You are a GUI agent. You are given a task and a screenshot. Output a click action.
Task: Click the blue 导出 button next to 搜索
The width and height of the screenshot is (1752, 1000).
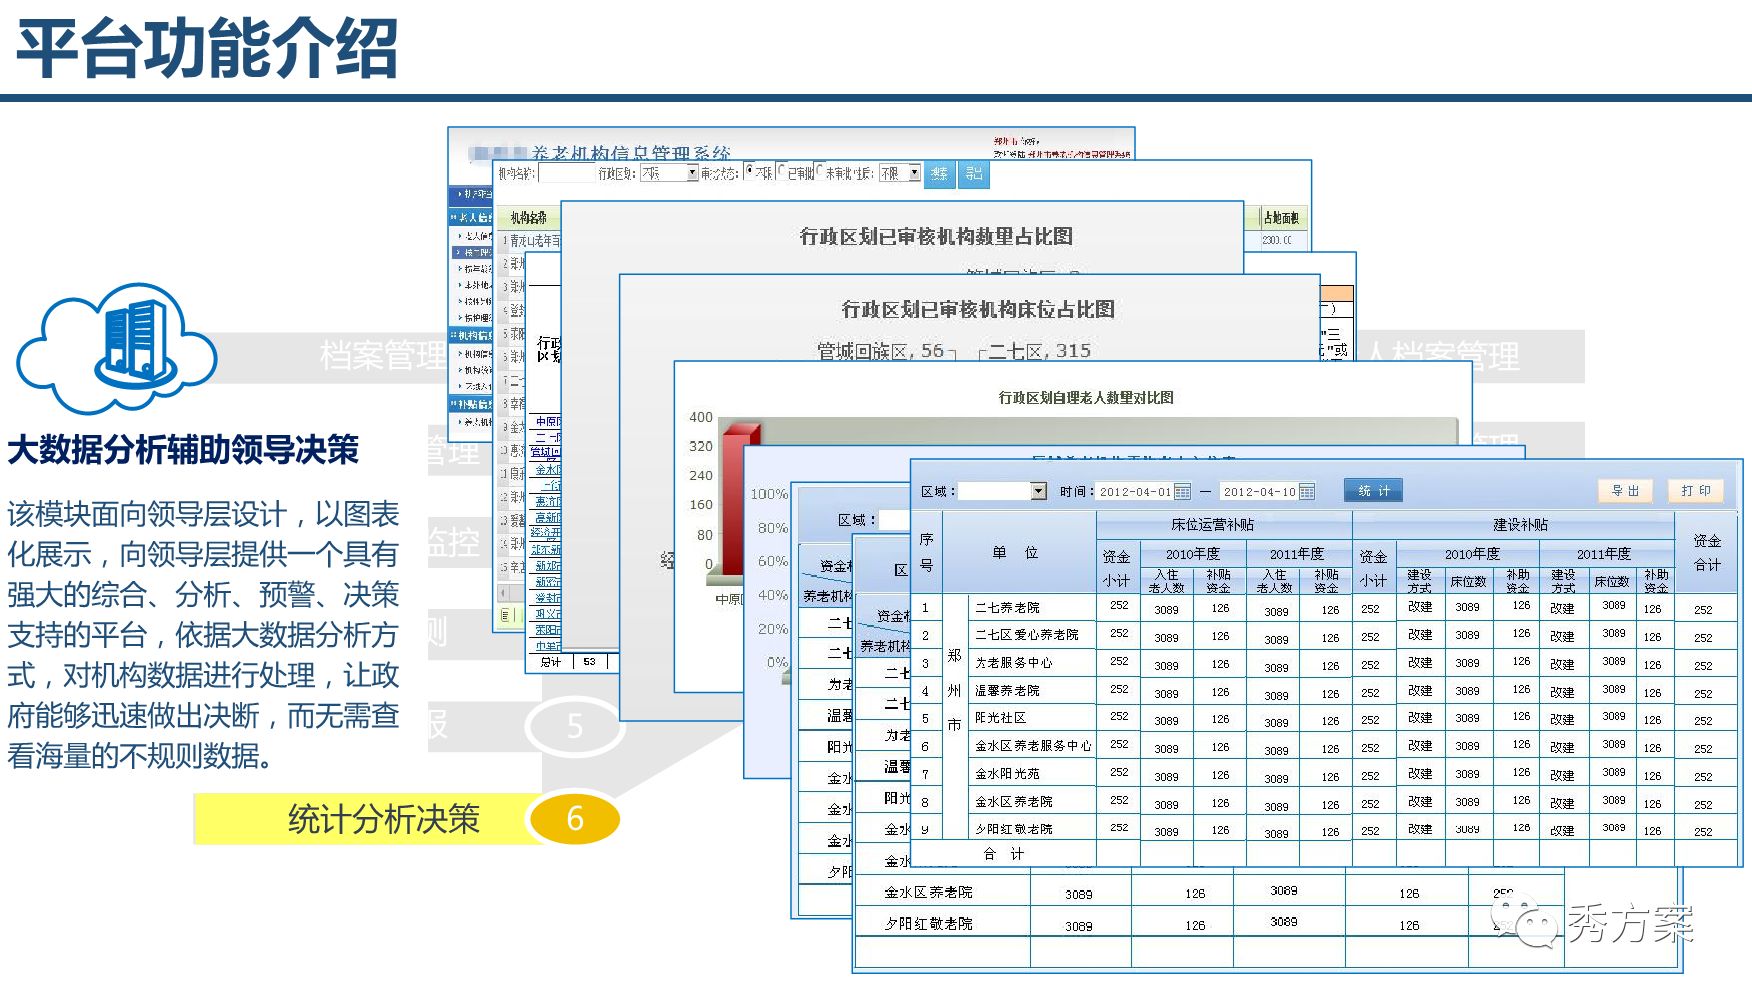tap(974, 173)
